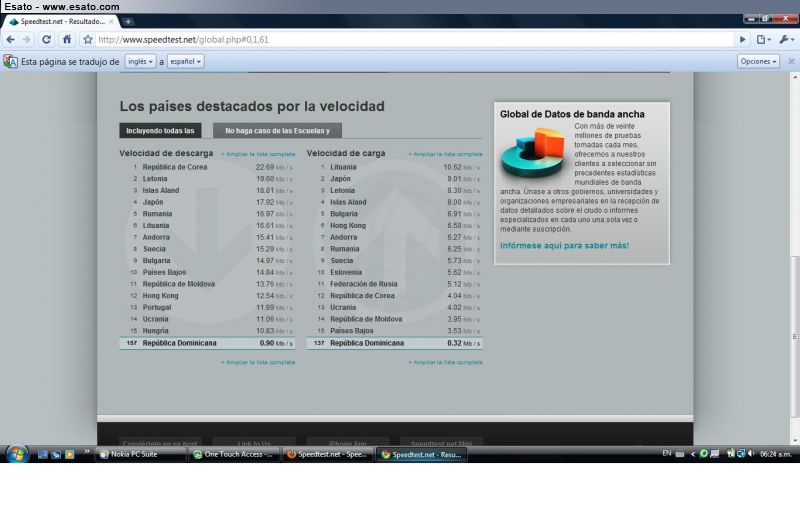Screen dimensions: 800x511
Task: Expand full list above the upload speed table
Action: [445, 154]
